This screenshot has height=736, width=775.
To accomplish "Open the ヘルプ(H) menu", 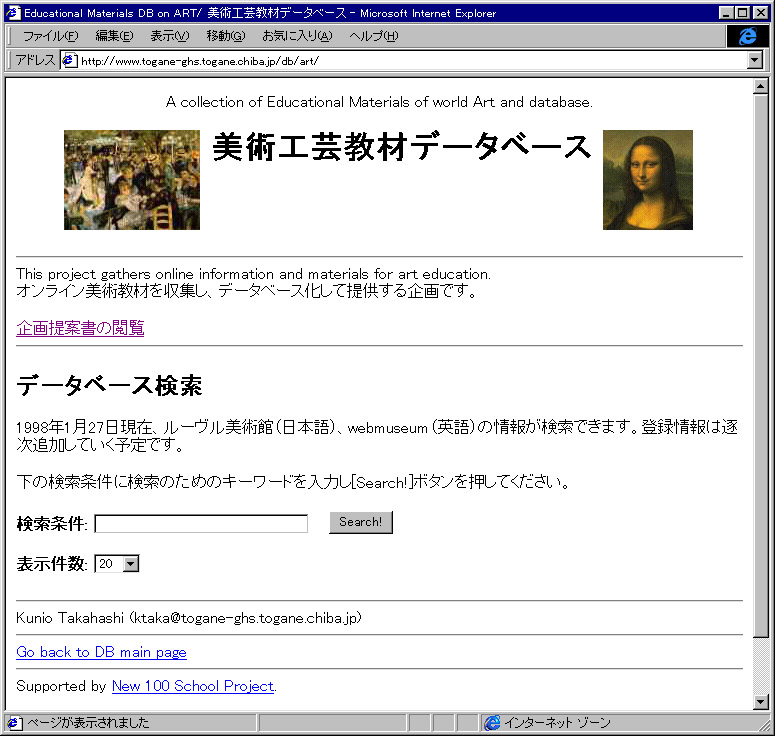I will coord(373,36).
